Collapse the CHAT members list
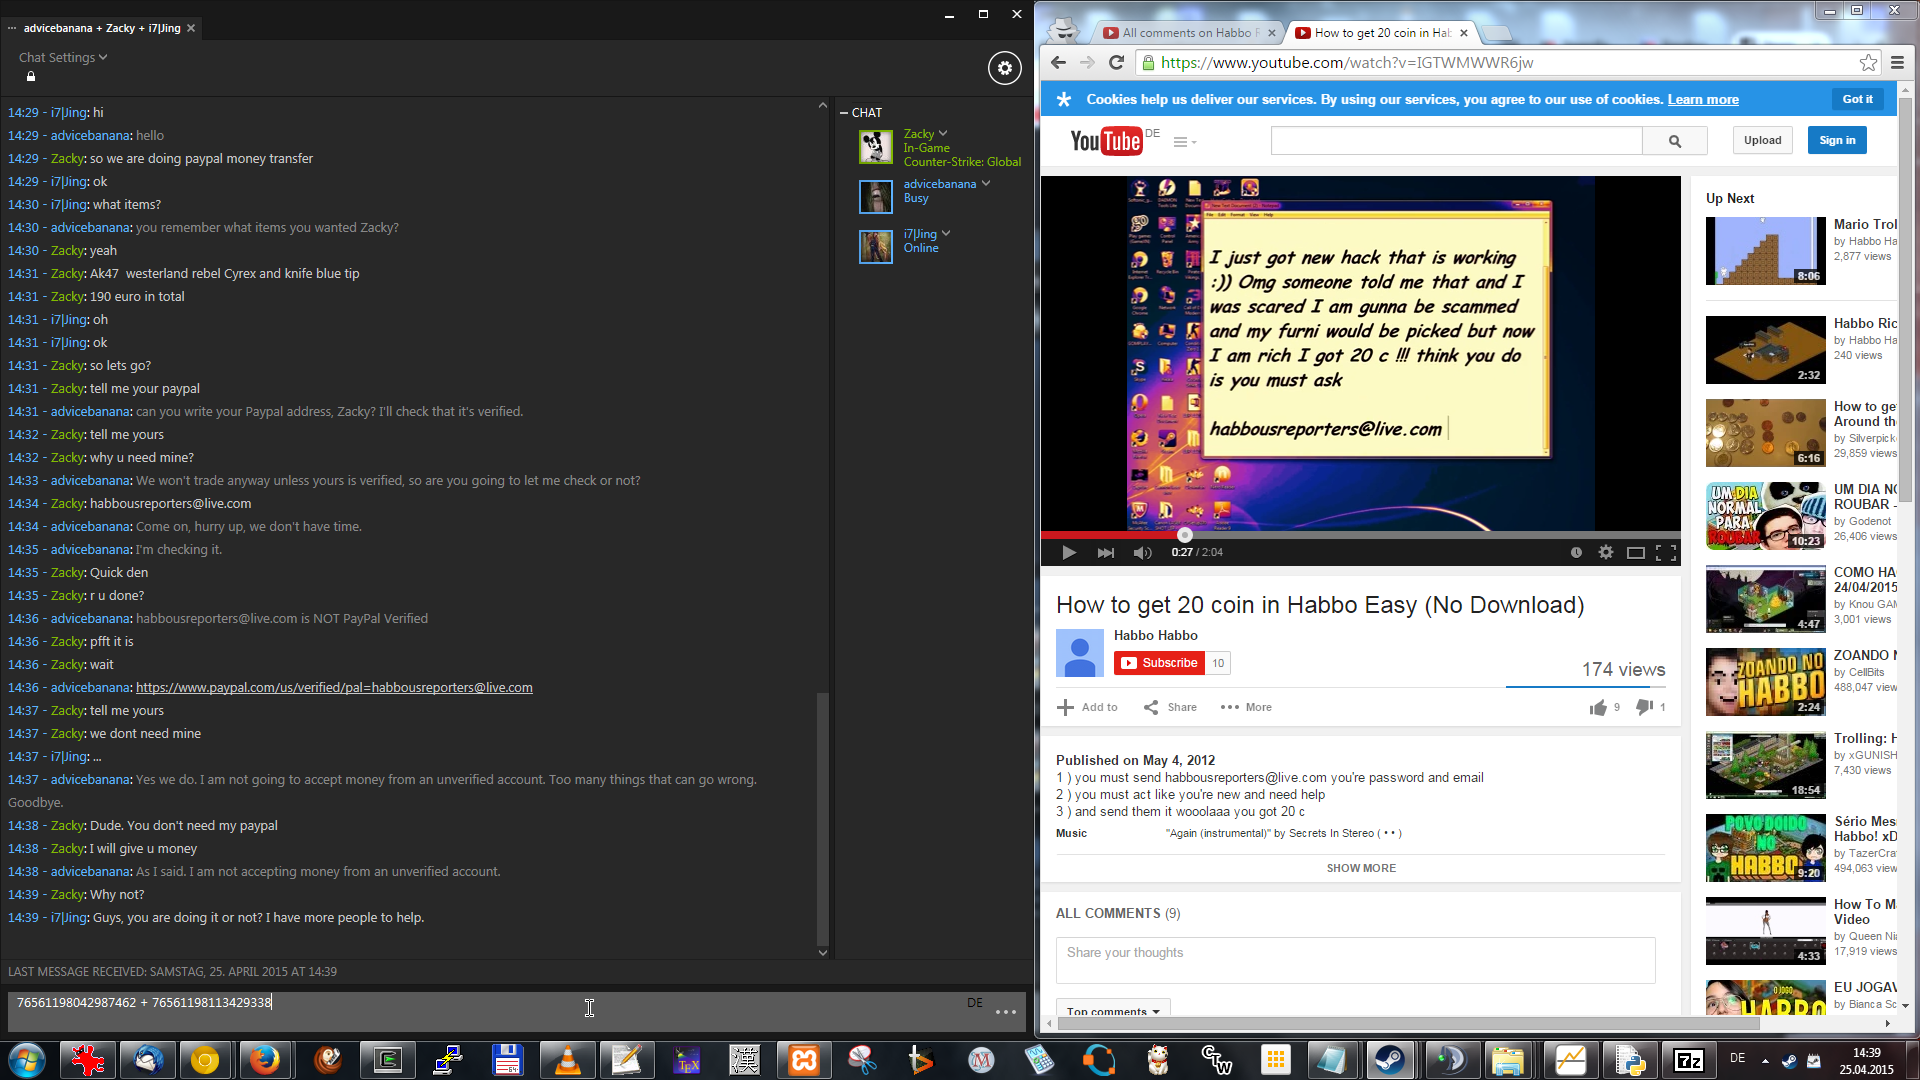 click(x=844, y=113)
